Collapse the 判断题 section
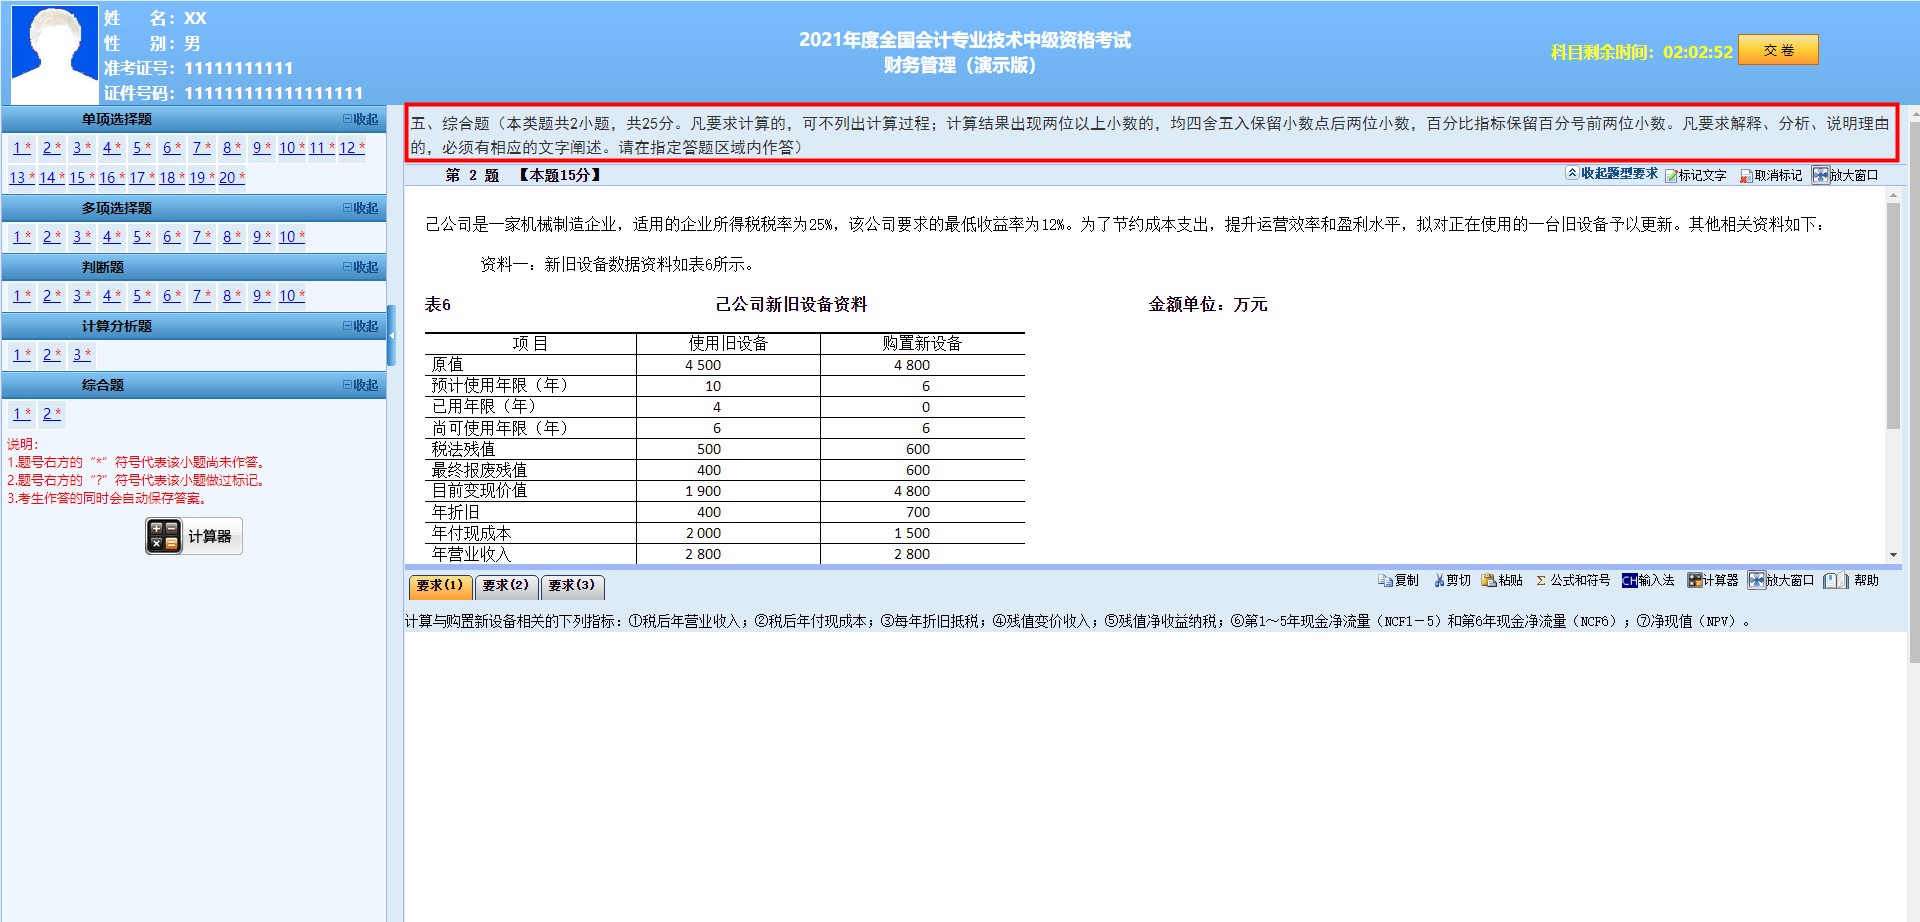 [360, 267]
